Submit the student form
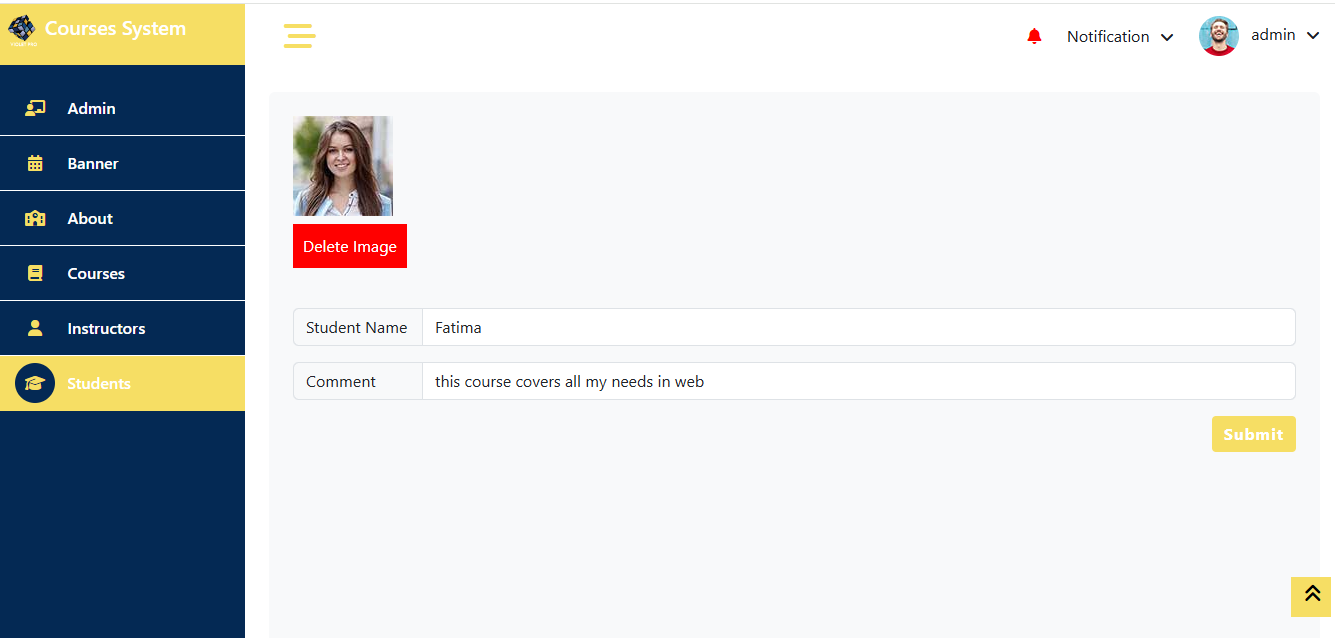This screenshot has width=1335, height=638. tap(1253, 434)
